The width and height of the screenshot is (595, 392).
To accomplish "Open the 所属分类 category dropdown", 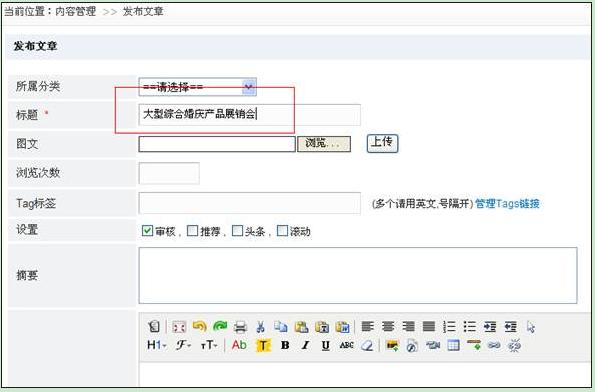I will [x=197, y=87].
